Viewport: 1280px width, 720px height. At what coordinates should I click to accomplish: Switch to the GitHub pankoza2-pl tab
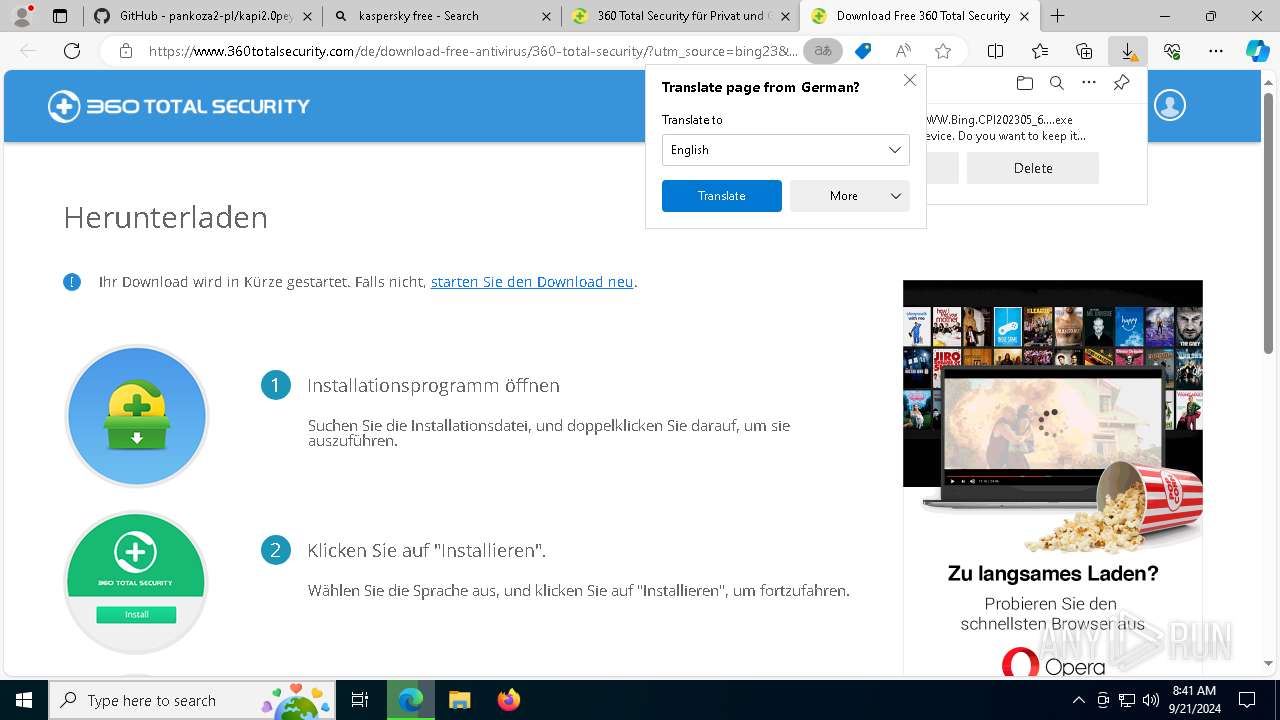pyautogui.click(x=204, y=16)
